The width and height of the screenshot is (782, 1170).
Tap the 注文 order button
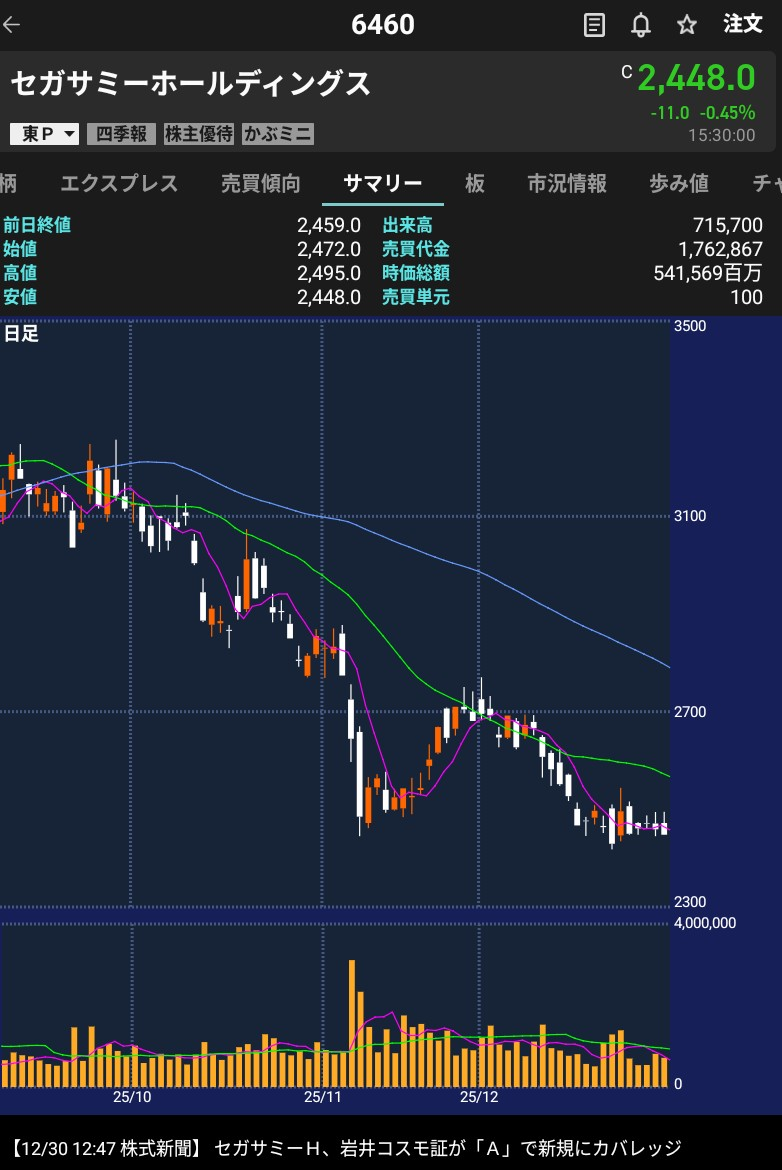click(742, 24)
